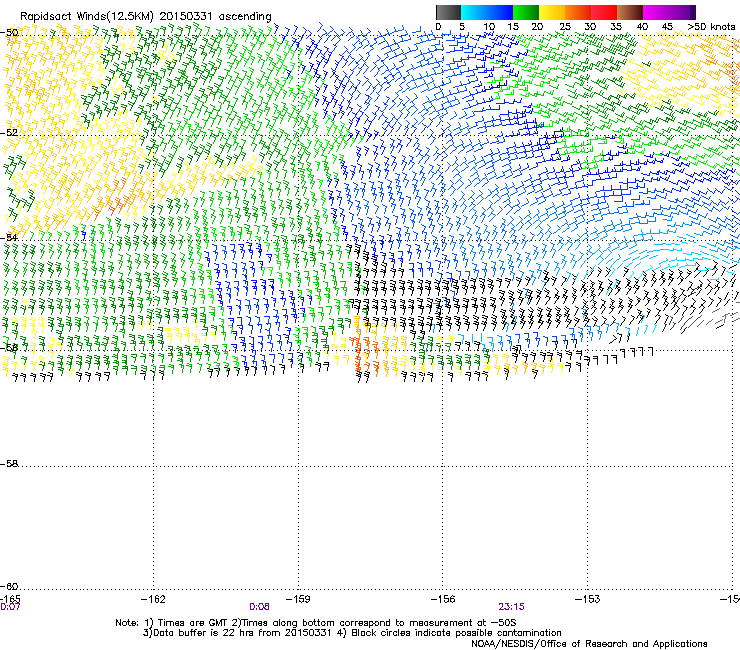Click the legend tick label '40'
The image size is (740, 650).
tap(642, 26)
